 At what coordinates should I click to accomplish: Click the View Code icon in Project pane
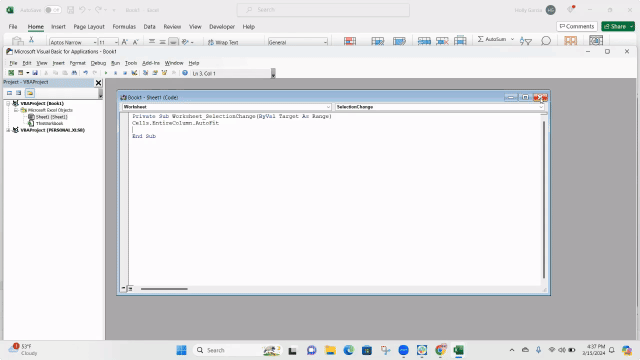[9, 93]
